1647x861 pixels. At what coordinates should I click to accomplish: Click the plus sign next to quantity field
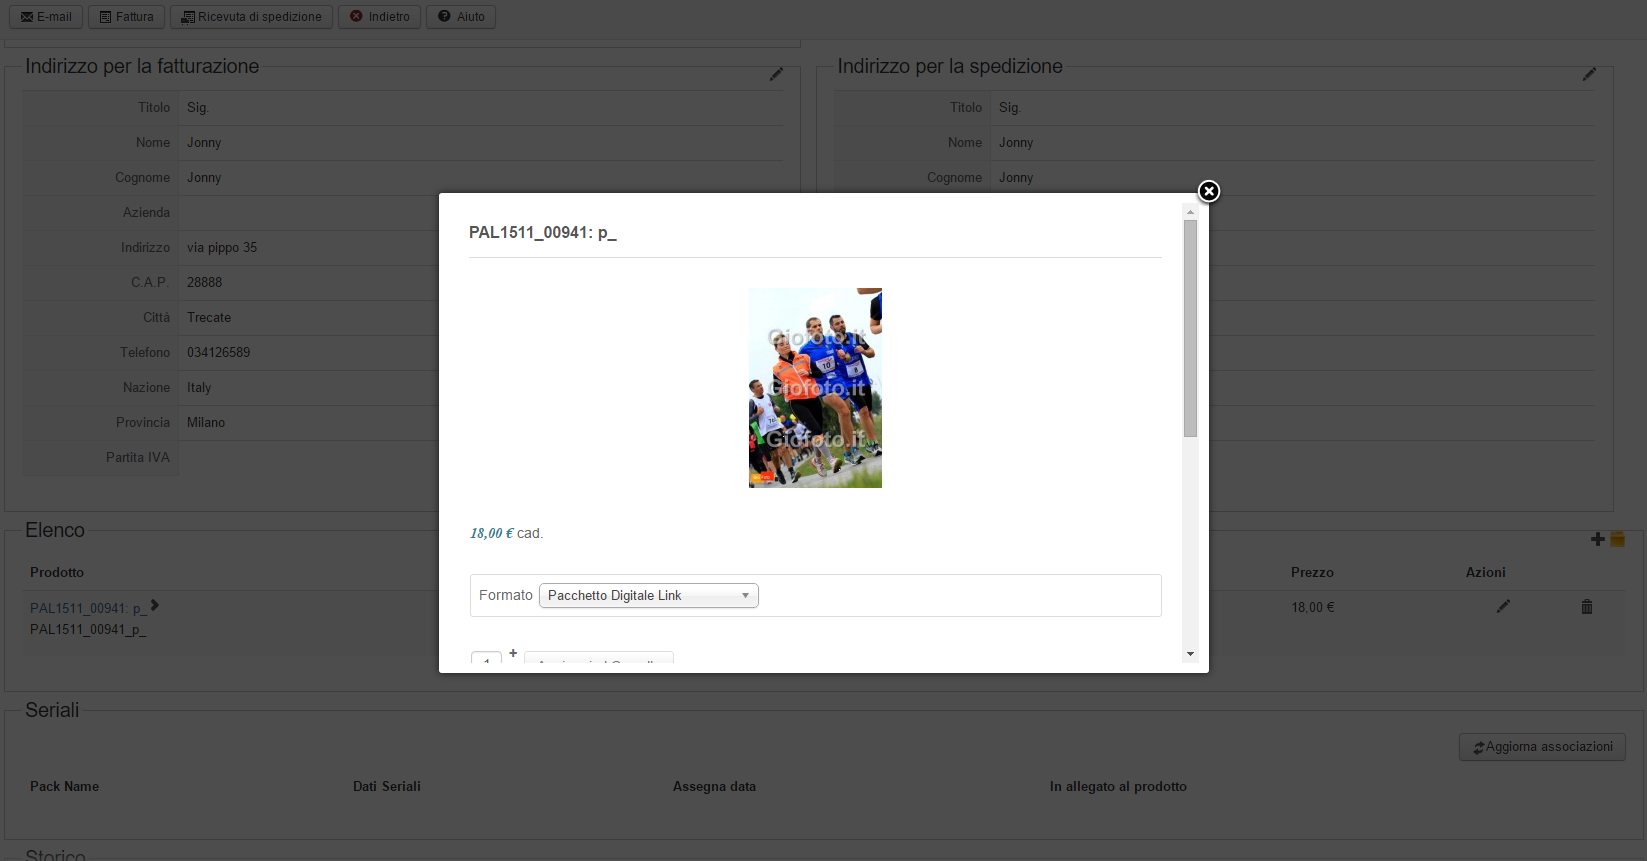pyautogui.click(x=513, y=653)
